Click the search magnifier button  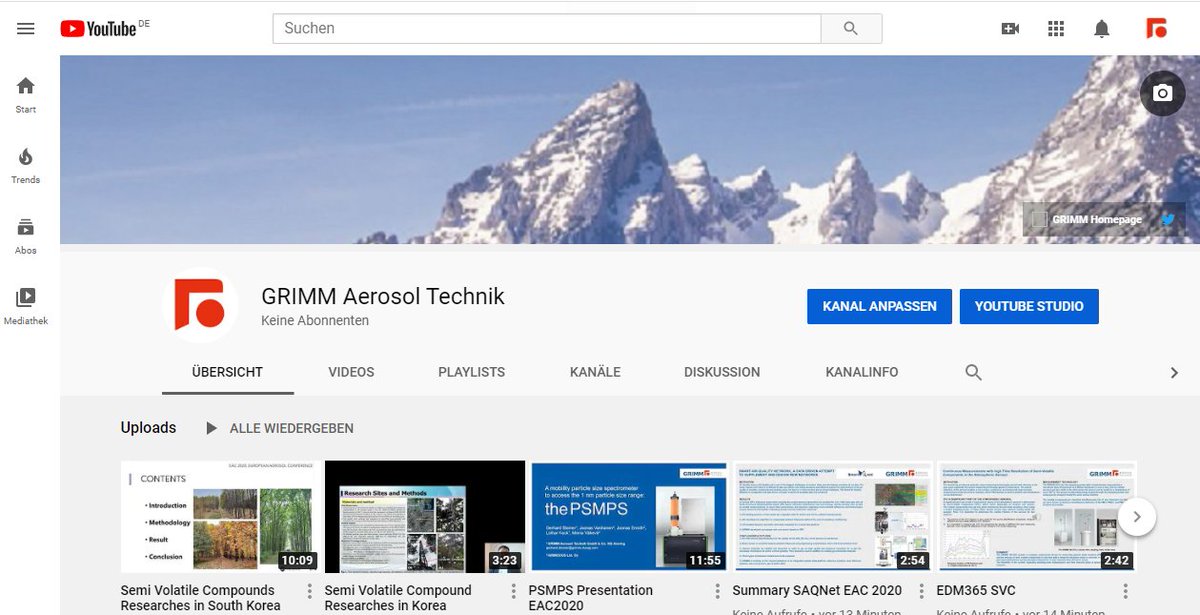pos(851,28)
